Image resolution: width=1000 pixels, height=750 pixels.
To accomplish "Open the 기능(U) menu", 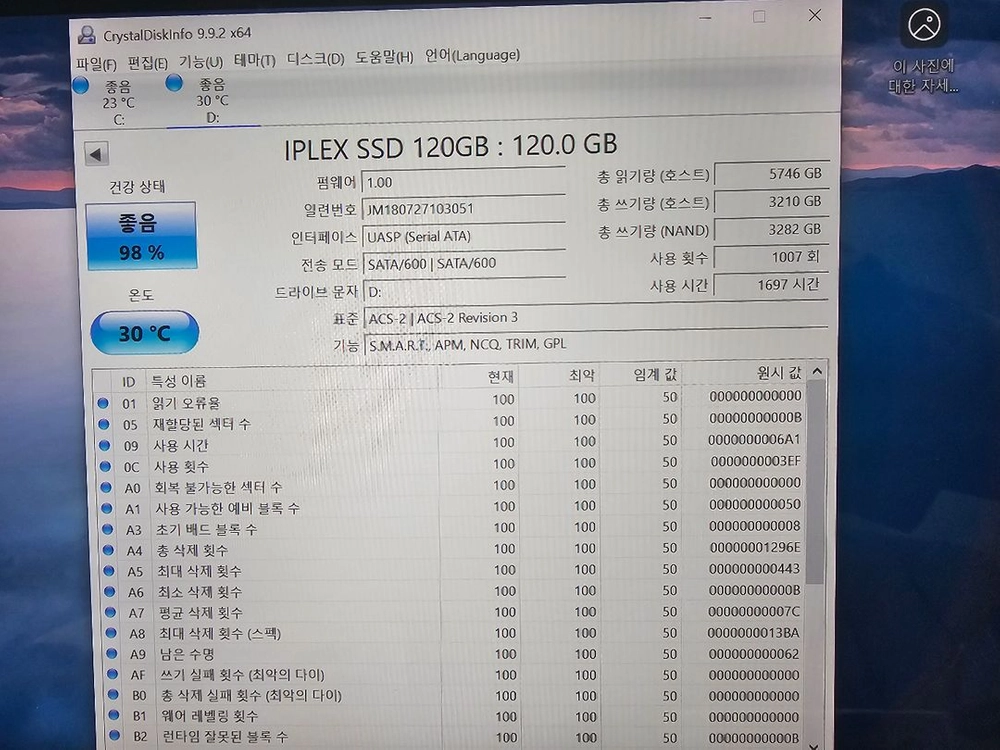I will tap(200, 61).
